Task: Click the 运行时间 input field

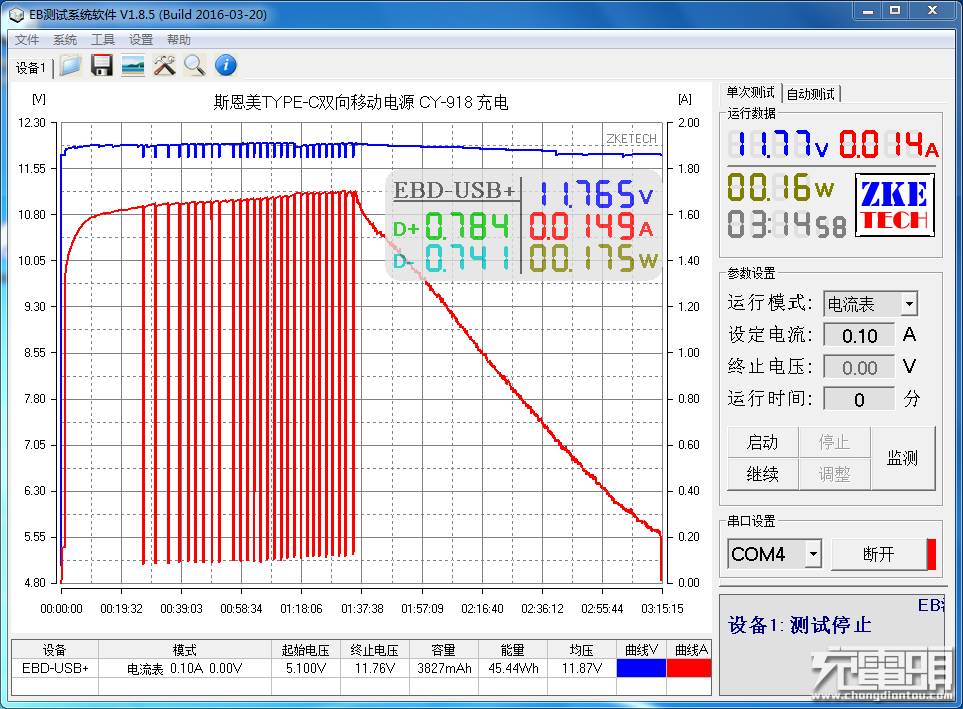Action: click(859, 399)
